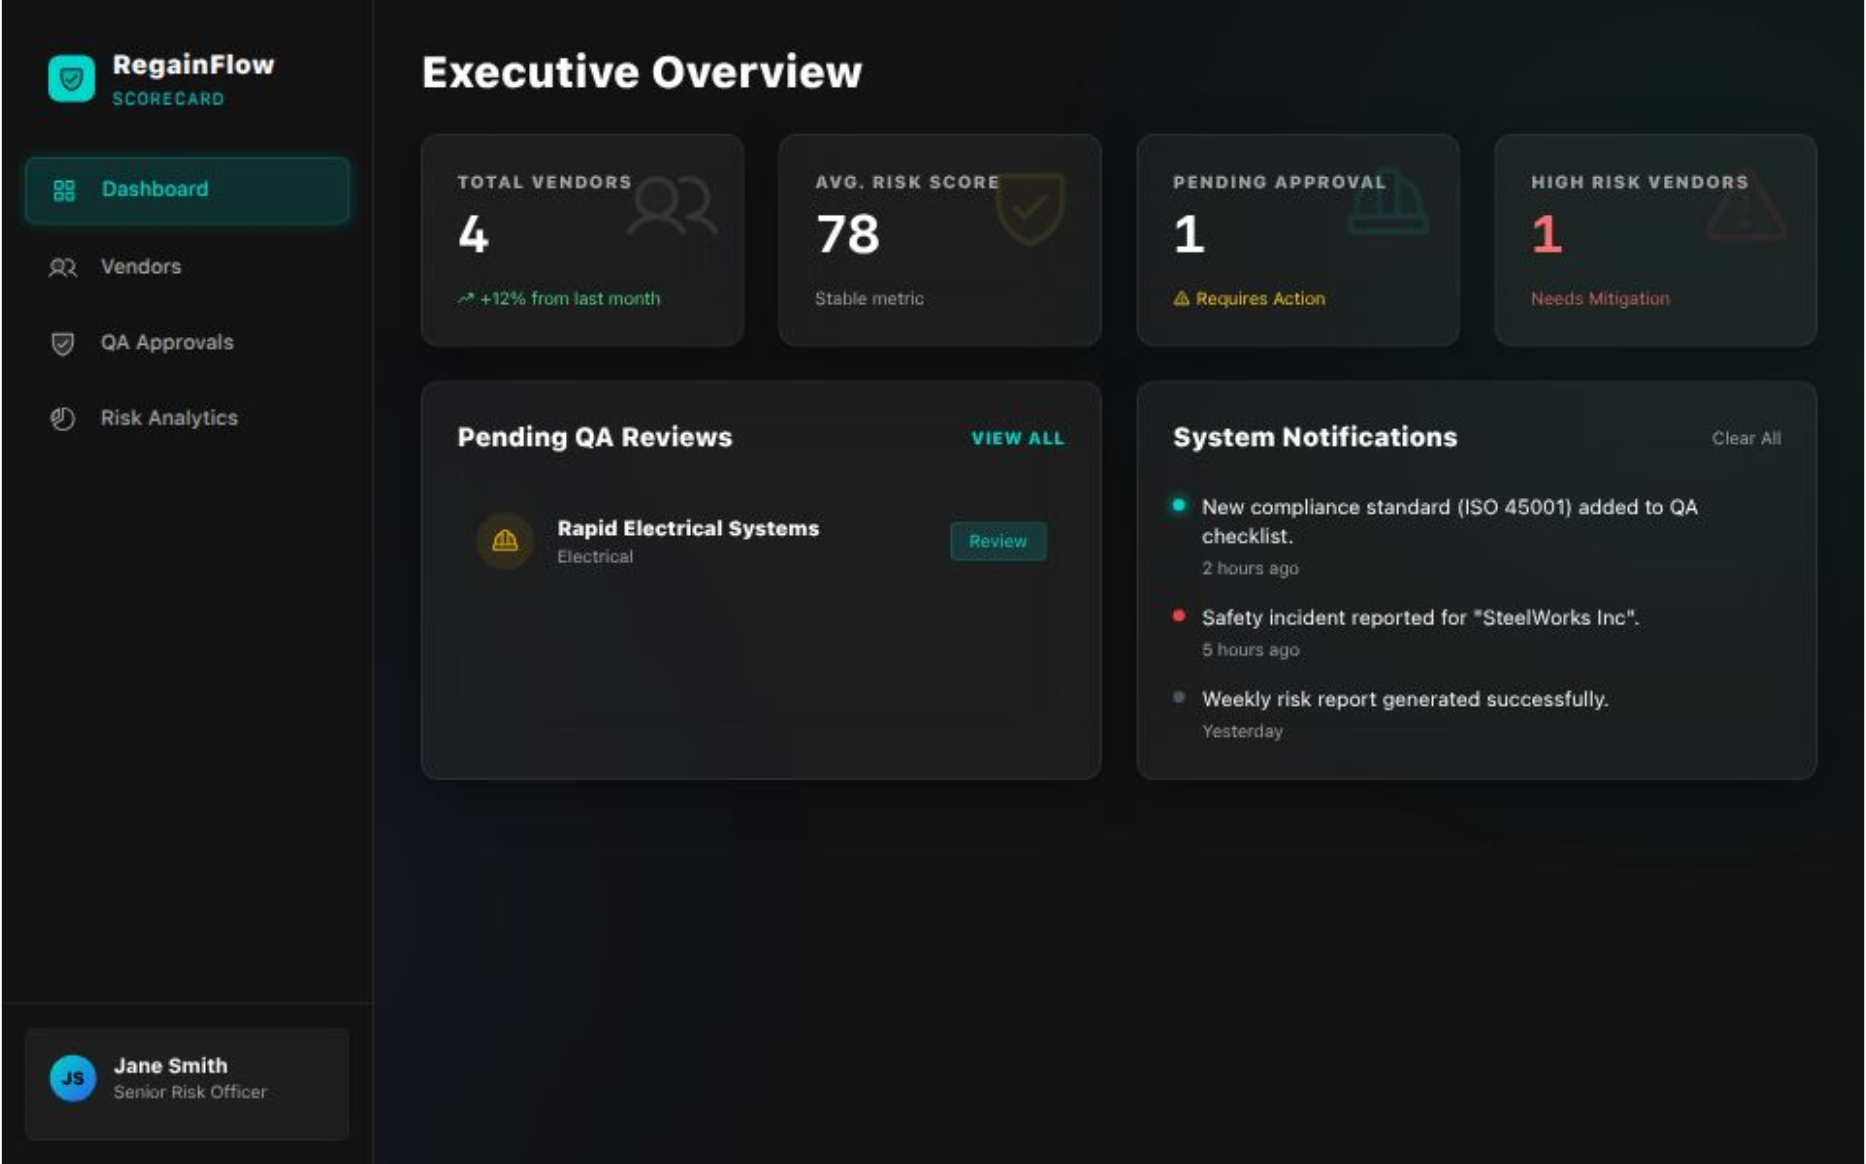Go to the Risk Analytics section
The image size is (1866, 1164).
[167, 418]
